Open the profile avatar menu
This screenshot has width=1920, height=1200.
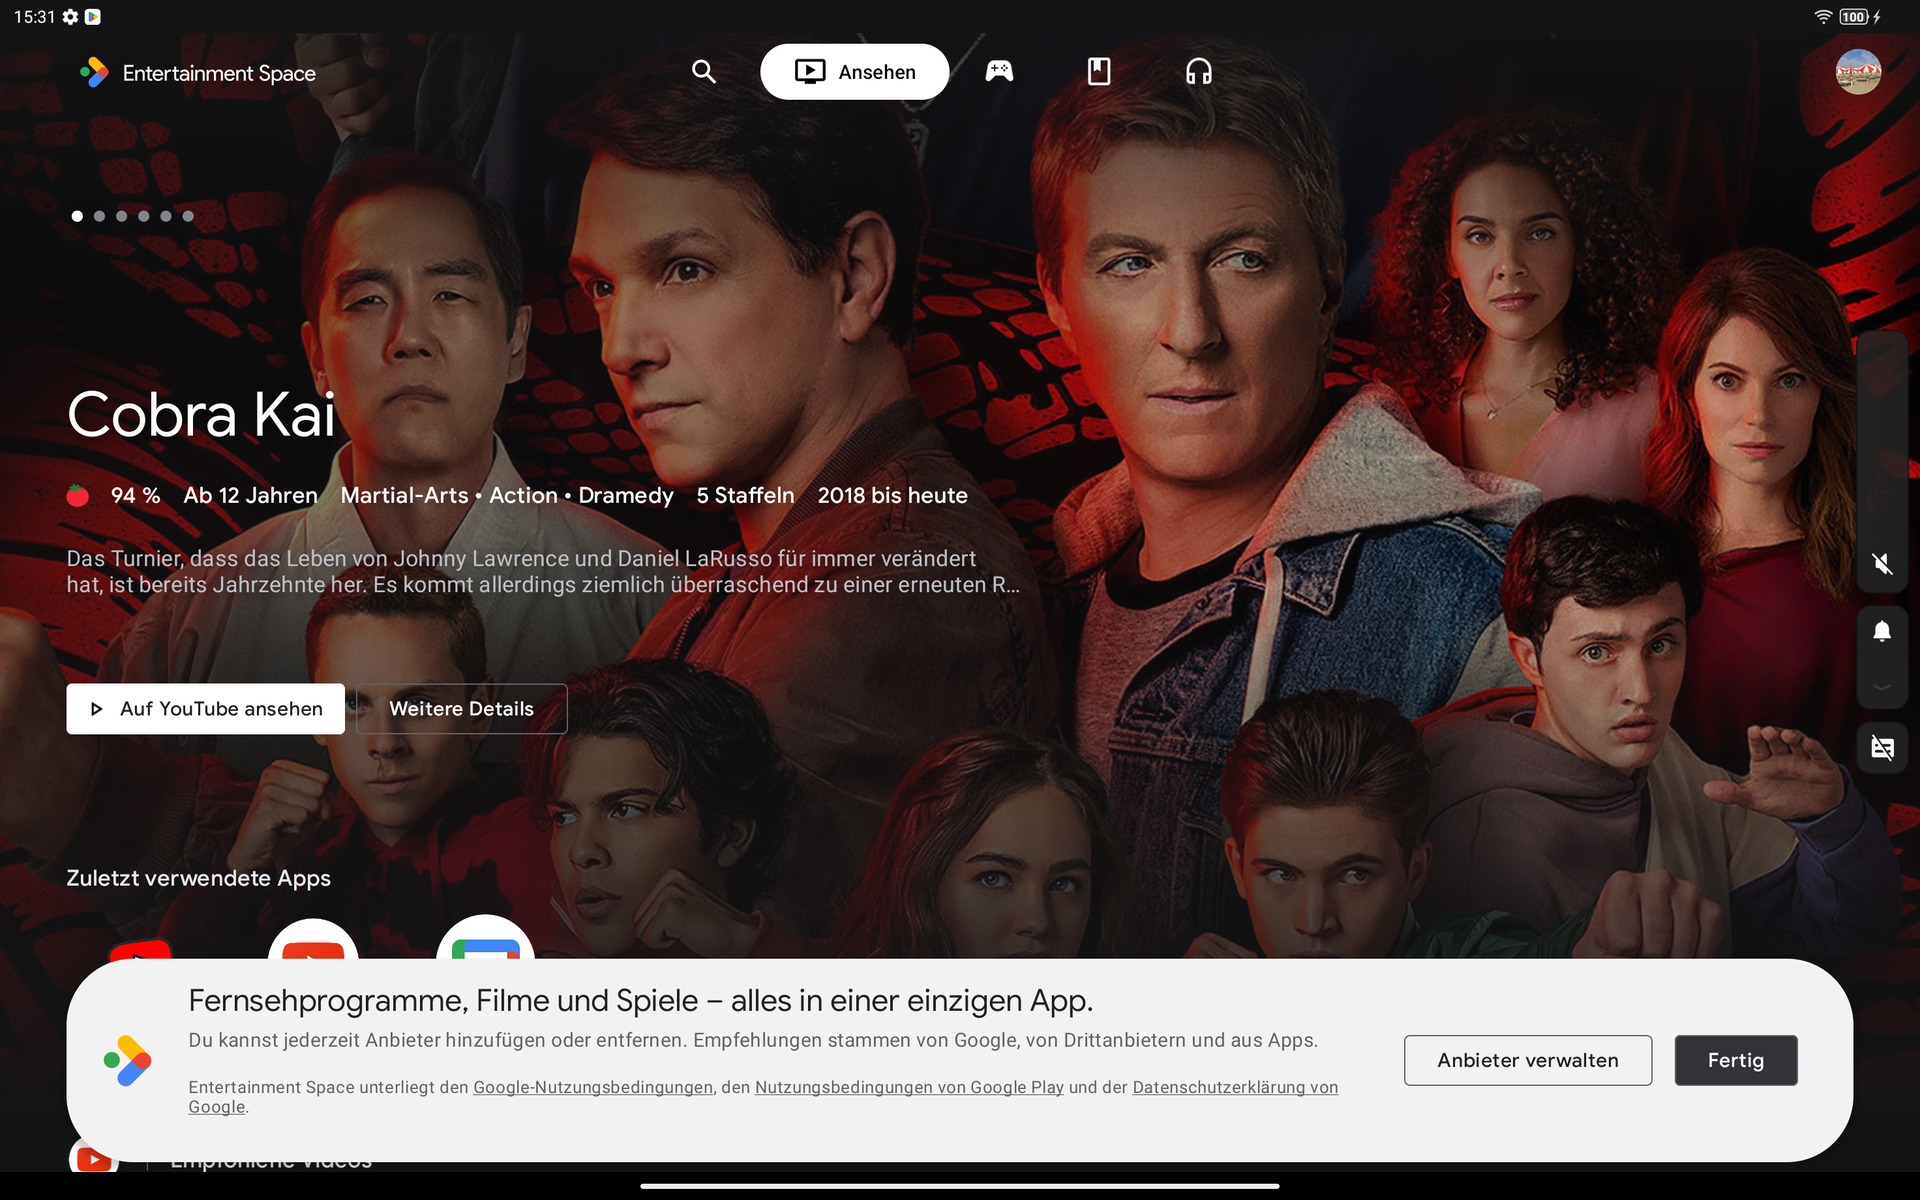click(1857, 72)
